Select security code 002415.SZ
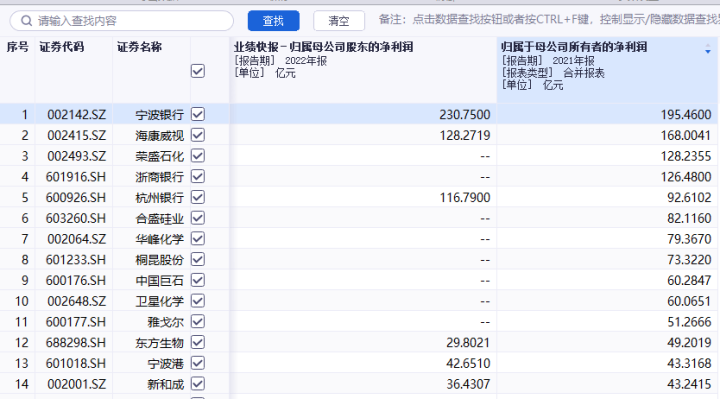This screenshot has height=399, width=720. [77, 135]
